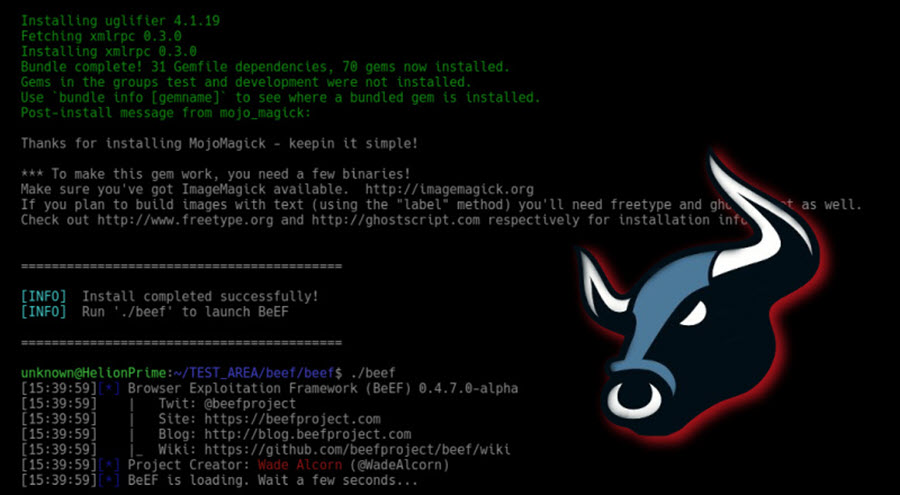Click the @beefproject Twitter handle

pos(250,404)
